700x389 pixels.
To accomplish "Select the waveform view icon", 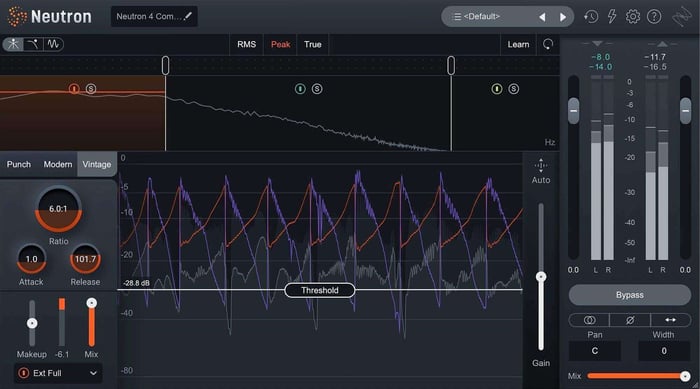I will (53, 44).
